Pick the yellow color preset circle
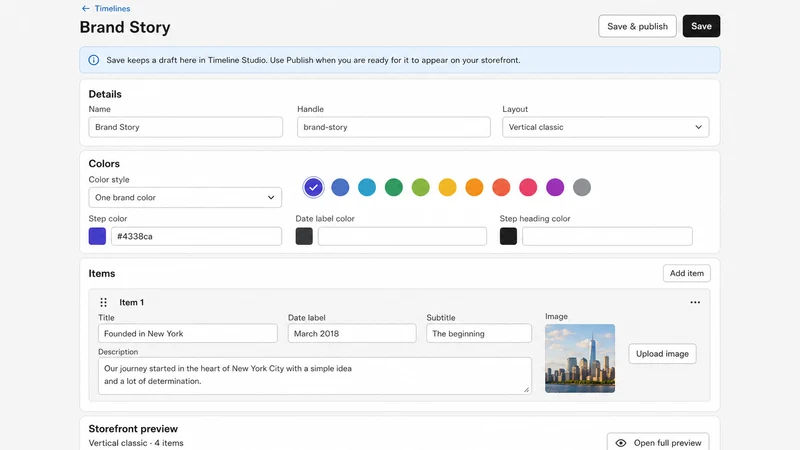This screenshot has height=450, width=800. coord(447,187)
